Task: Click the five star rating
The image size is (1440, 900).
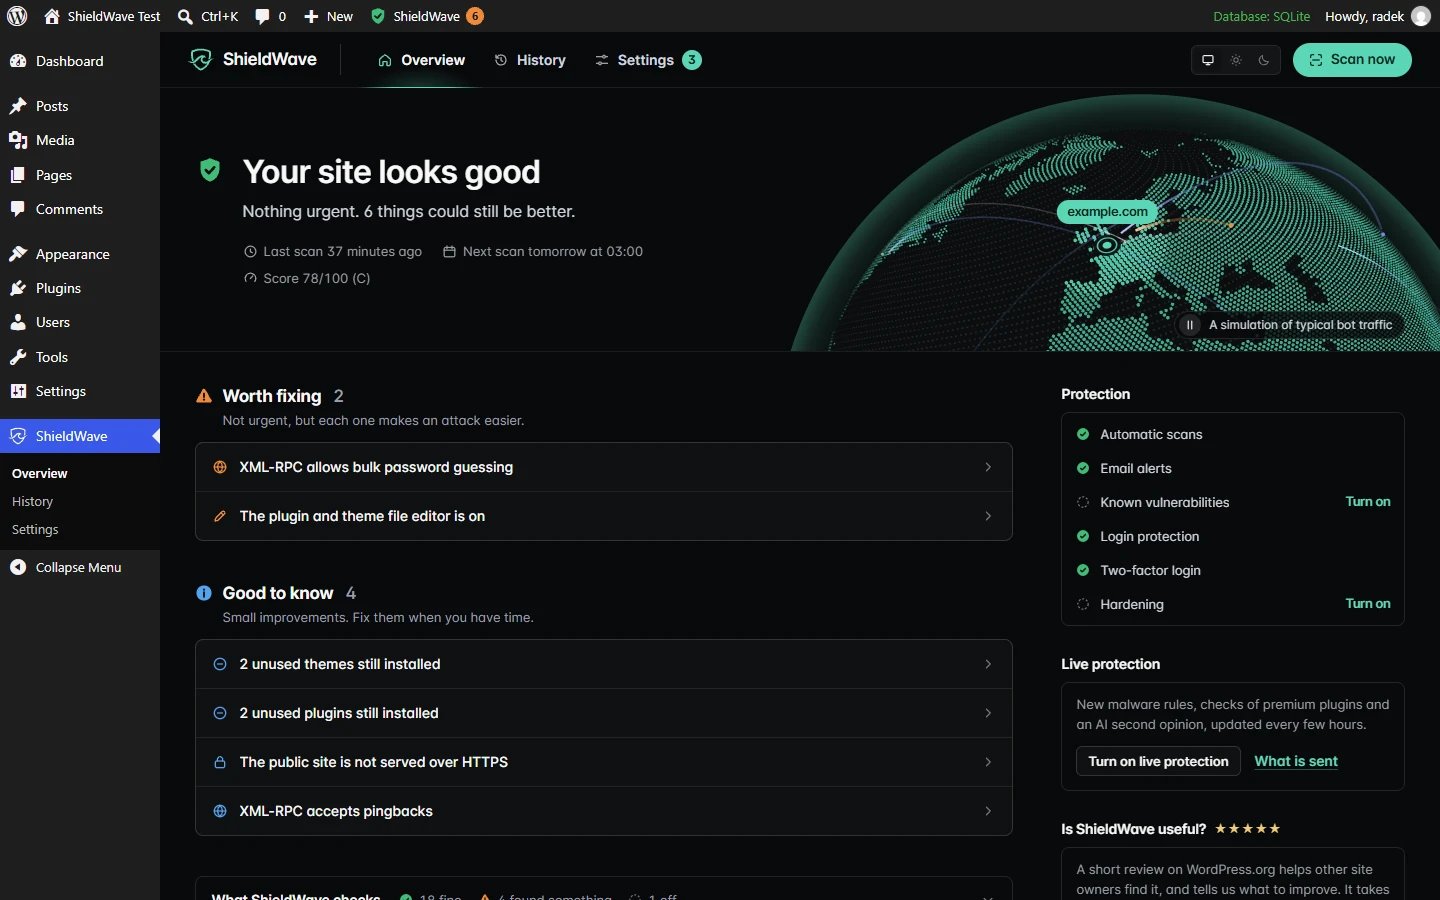Action: [x=1247, y=829]
